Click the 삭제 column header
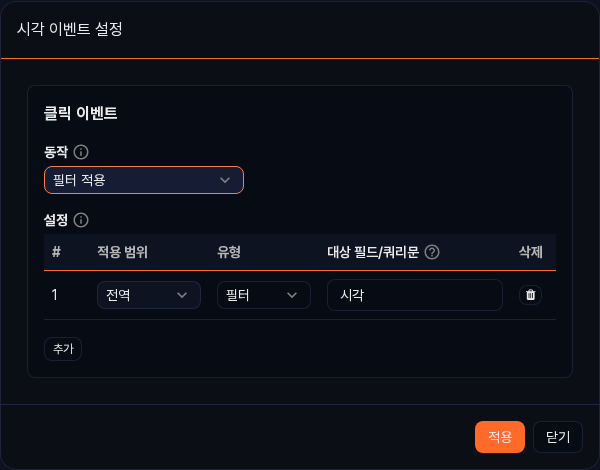Viewport: 600px width, 470px height. [x=530, y=252]
